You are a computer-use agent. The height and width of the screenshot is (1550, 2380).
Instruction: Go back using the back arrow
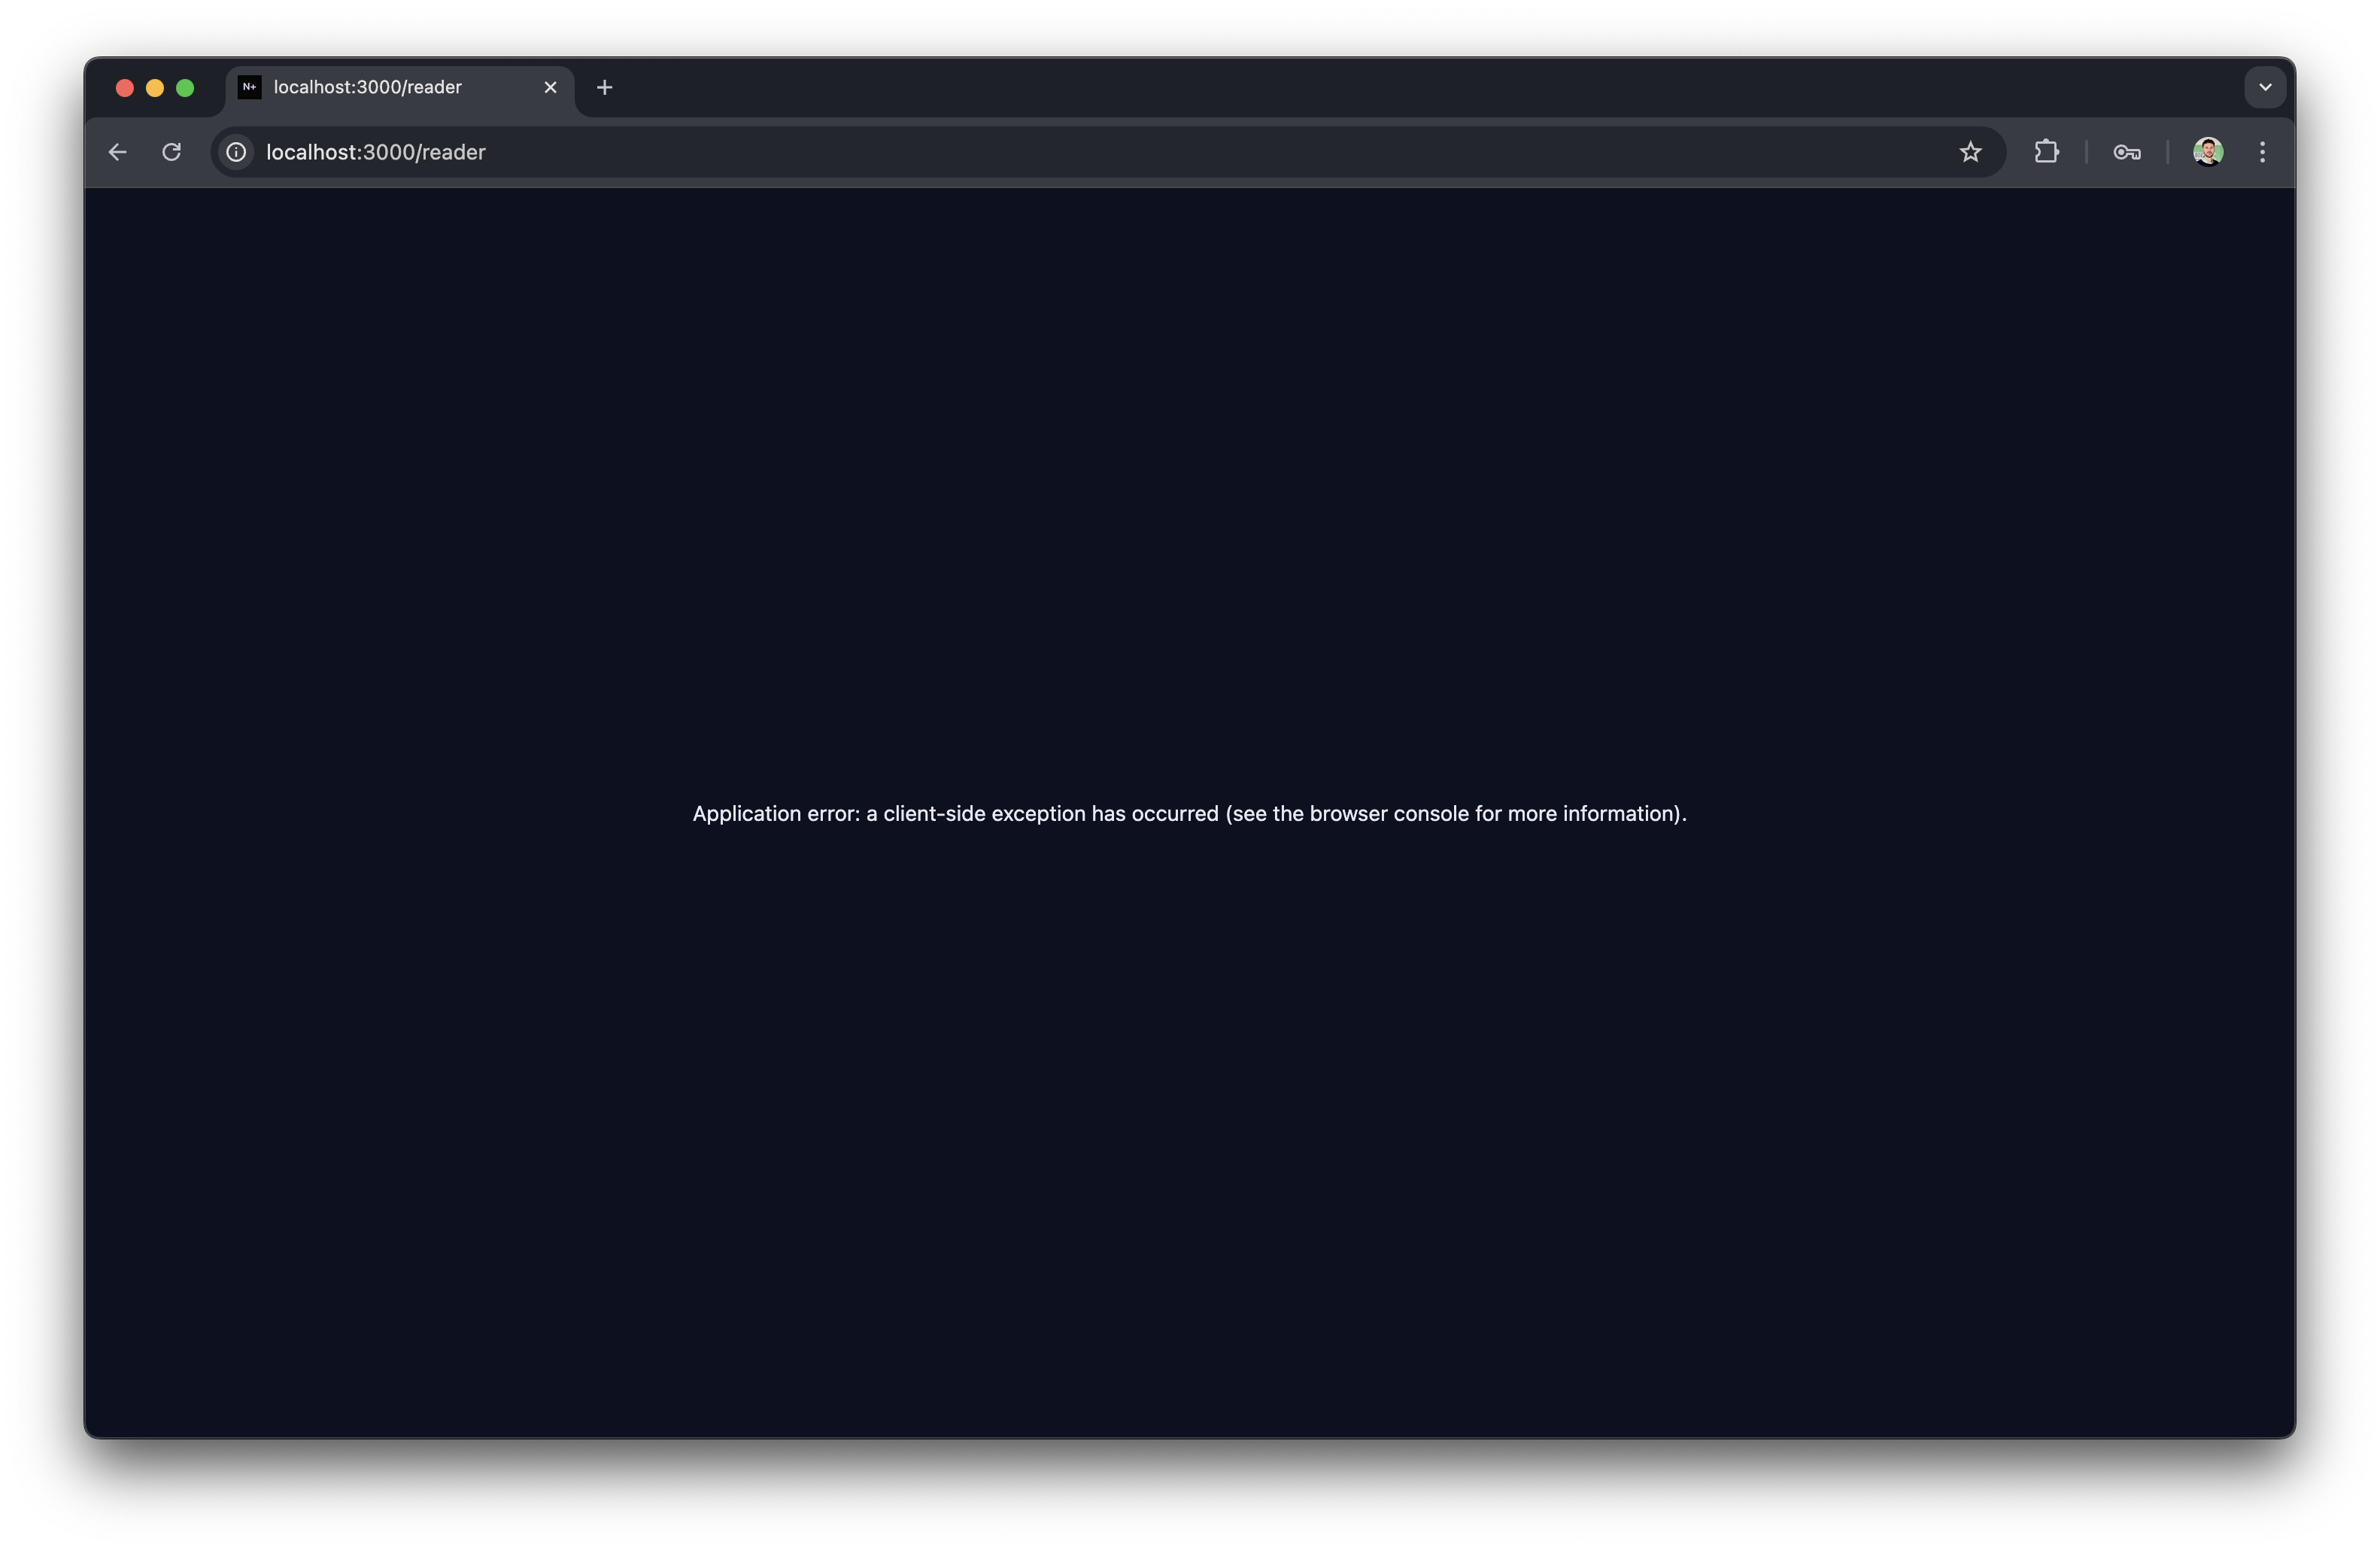click(x=118, y=152)
